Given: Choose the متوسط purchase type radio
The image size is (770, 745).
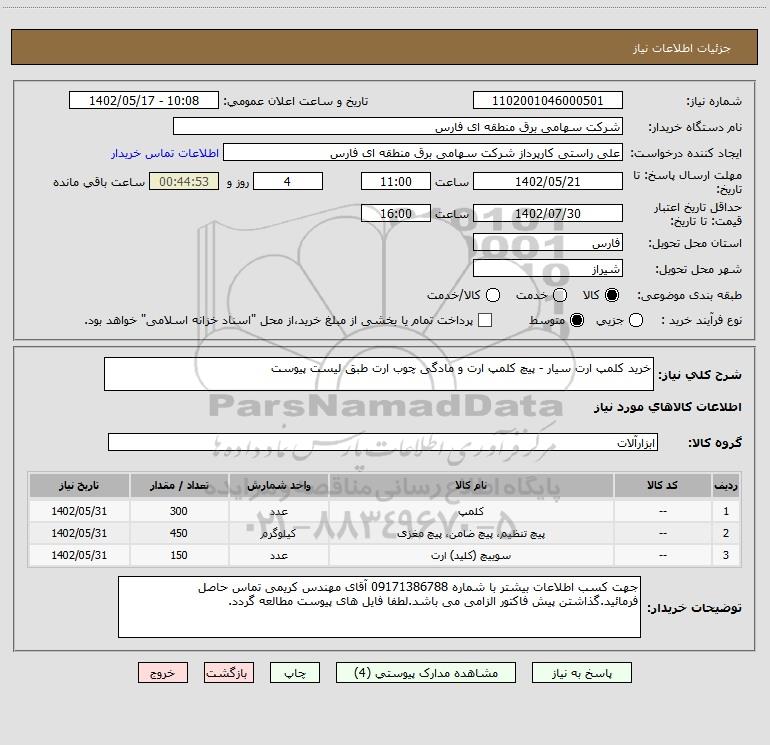Looking at the screenshot, I should (x=577, y=320).
